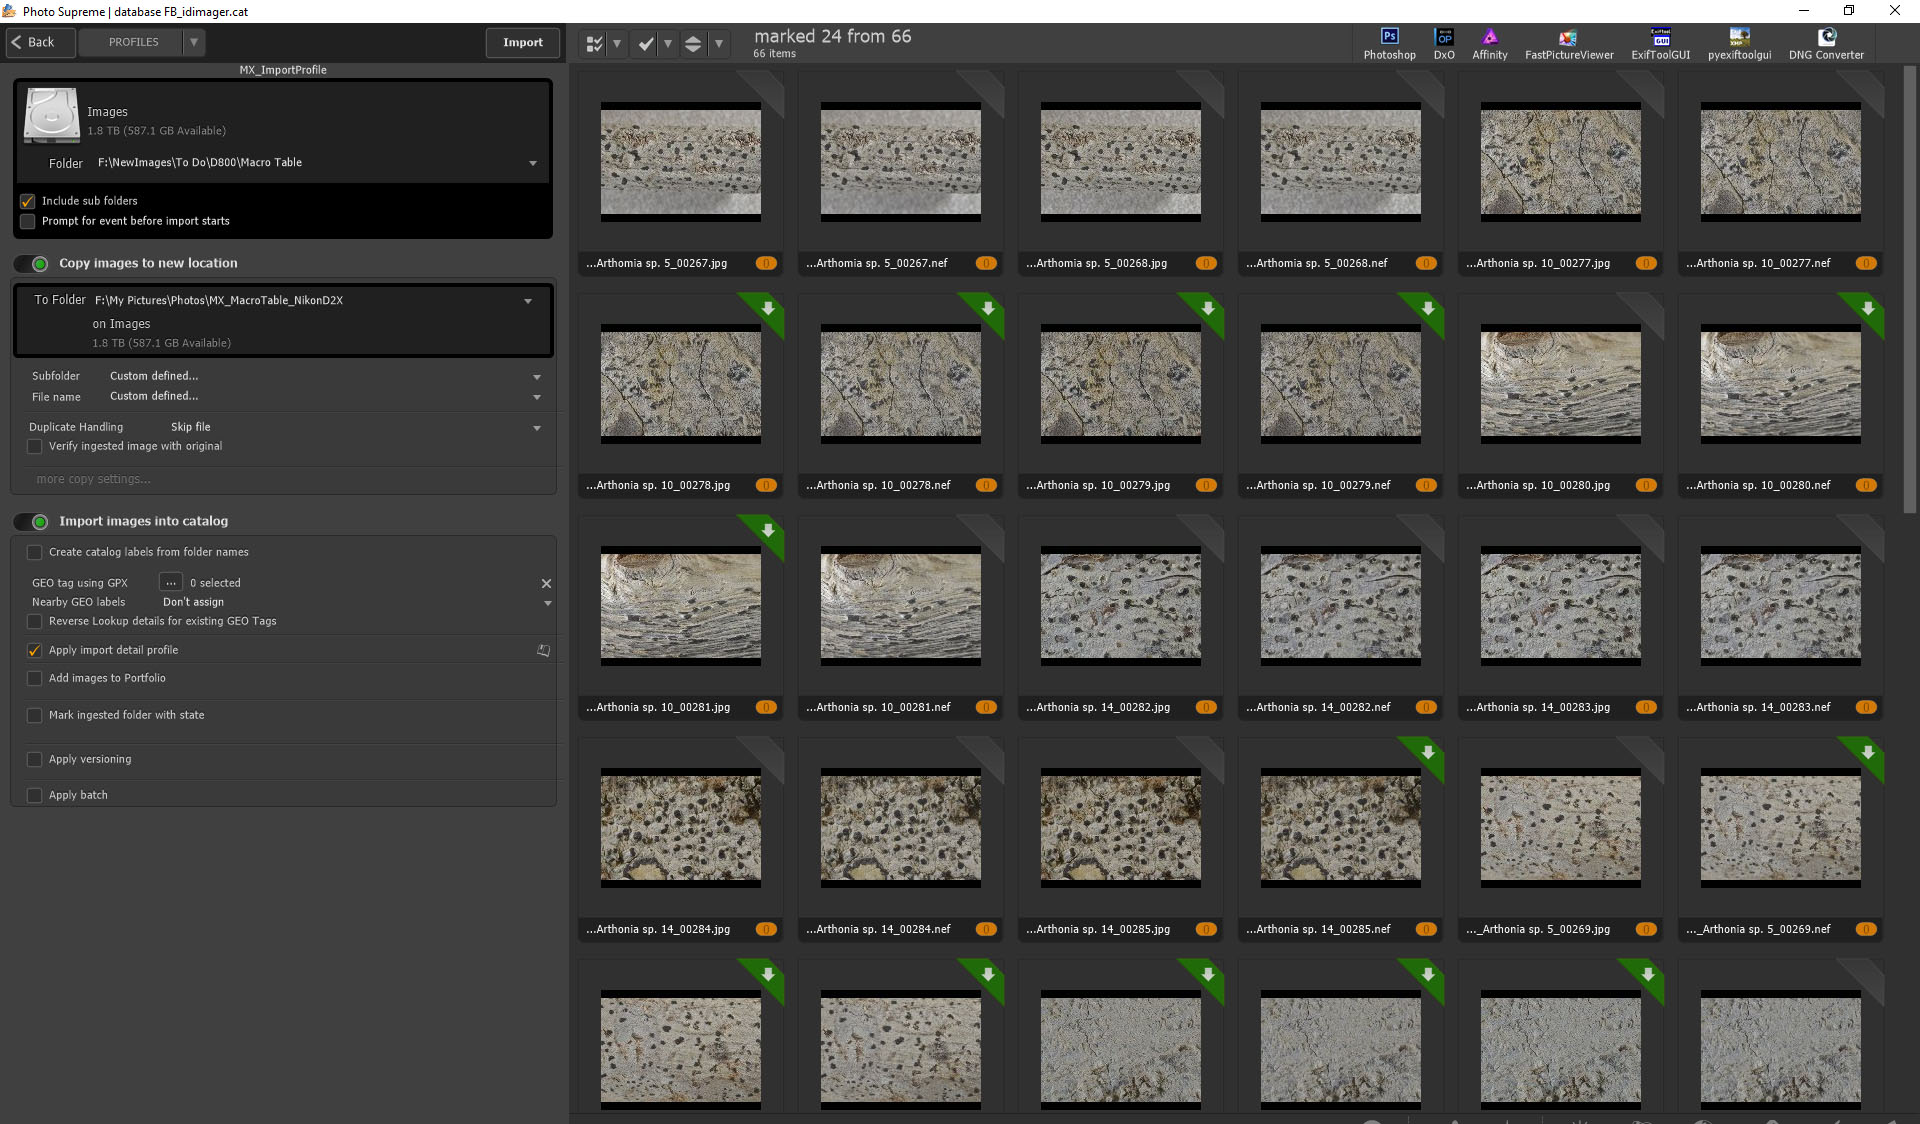Expand source Folder path dropdown
The image size is (1920, 1124).
[x=533, y=163]
